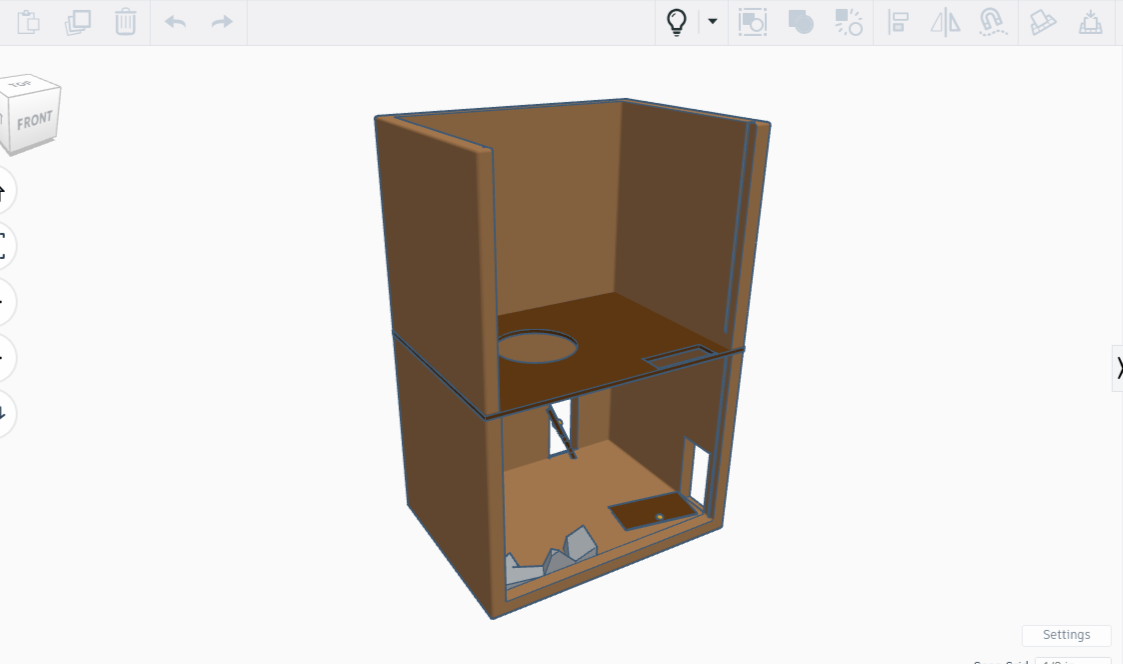Click the Home view arrow button

pos(2,191)
